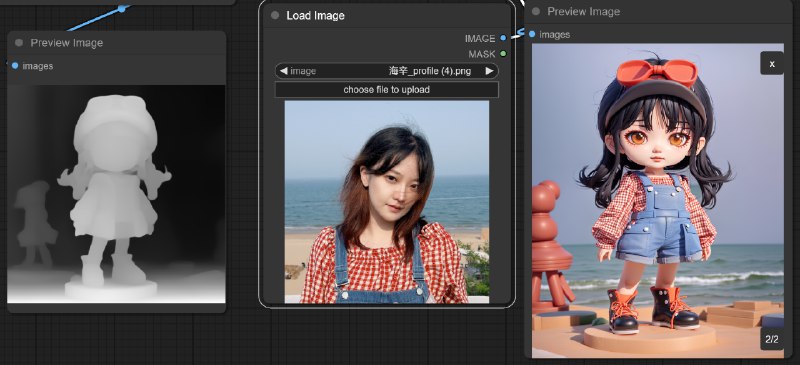Click the IMAGE output label

(x=480, y=38)
